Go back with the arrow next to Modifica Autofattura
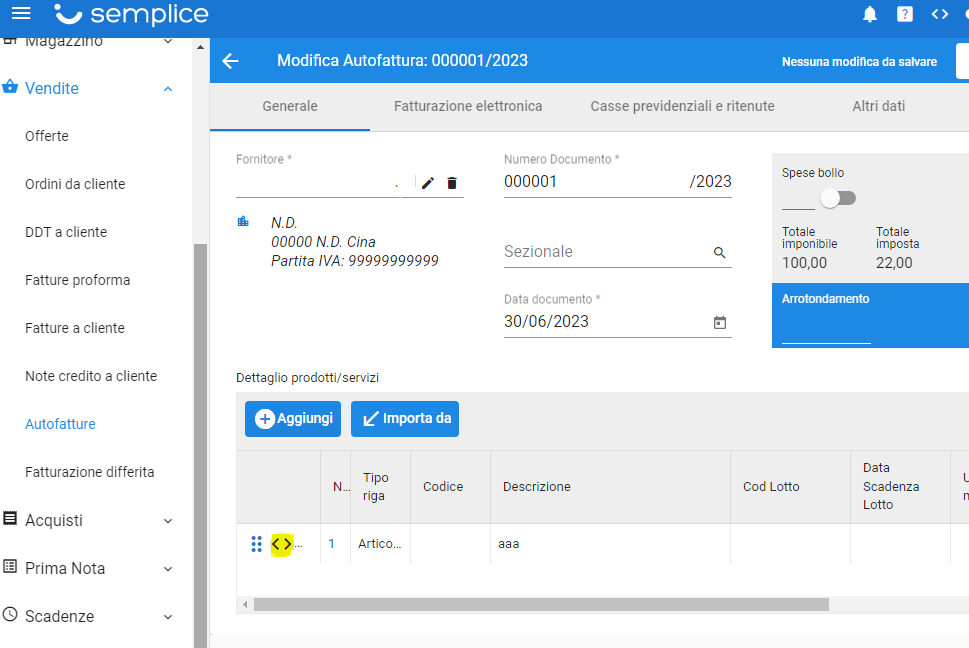 tap(231, 61)
